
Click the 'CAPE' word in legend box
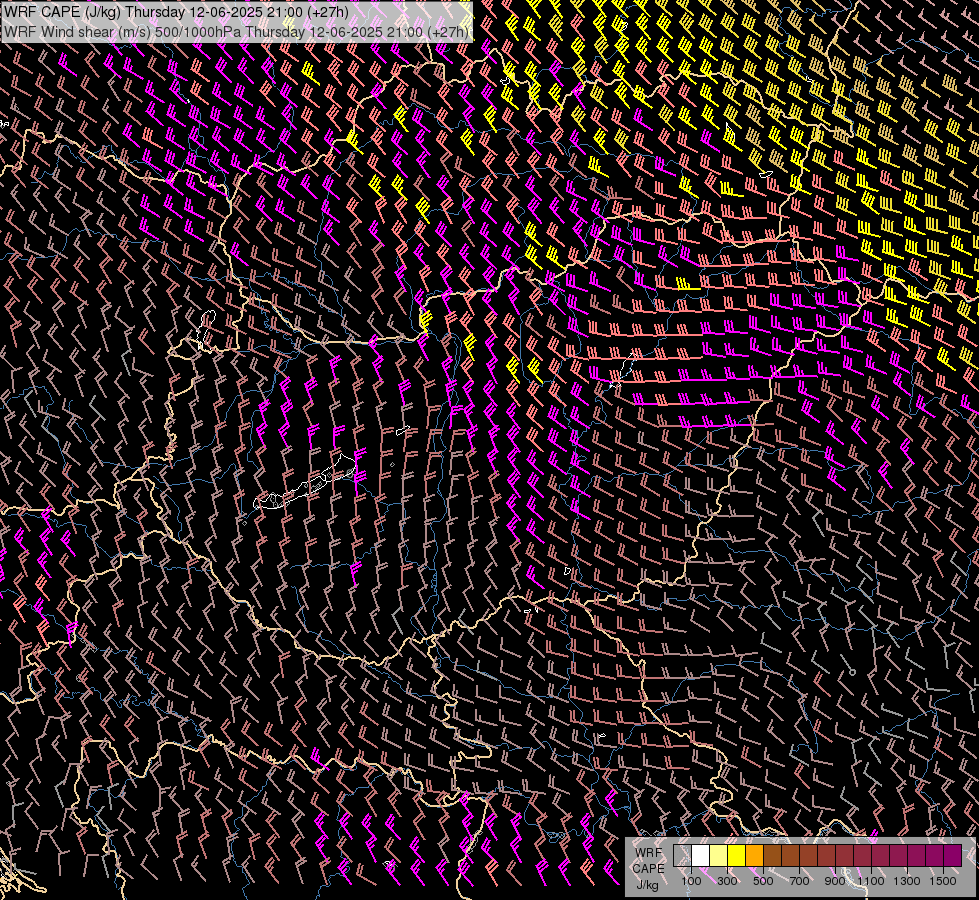click(648, 869)
